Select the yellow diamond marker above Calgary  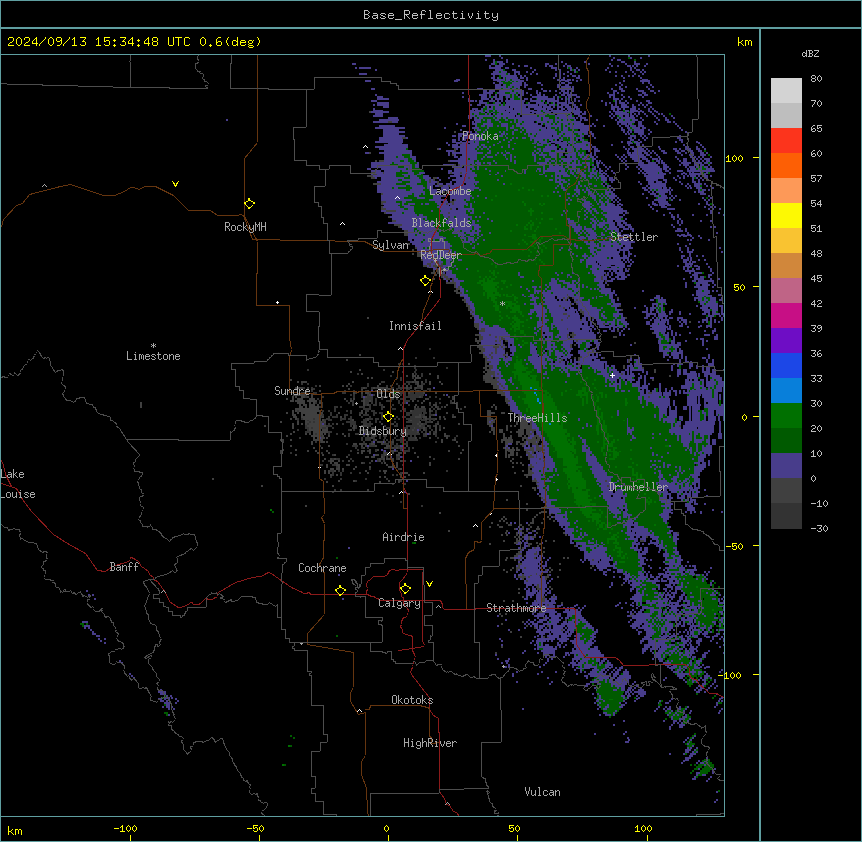tap(406, 589)
